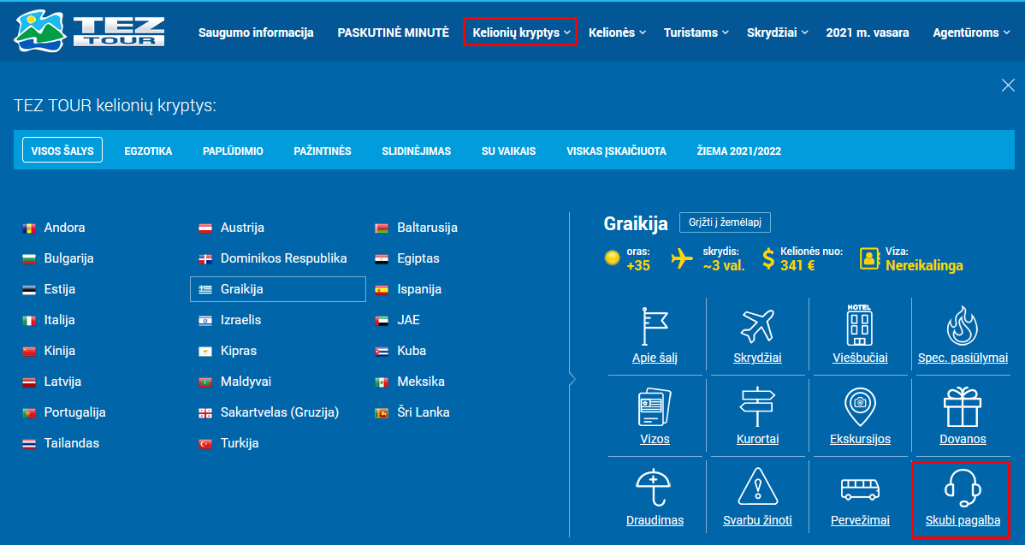Select Tailandas country link
This screenshot has width=1025, height=545.
click(71, 442)
